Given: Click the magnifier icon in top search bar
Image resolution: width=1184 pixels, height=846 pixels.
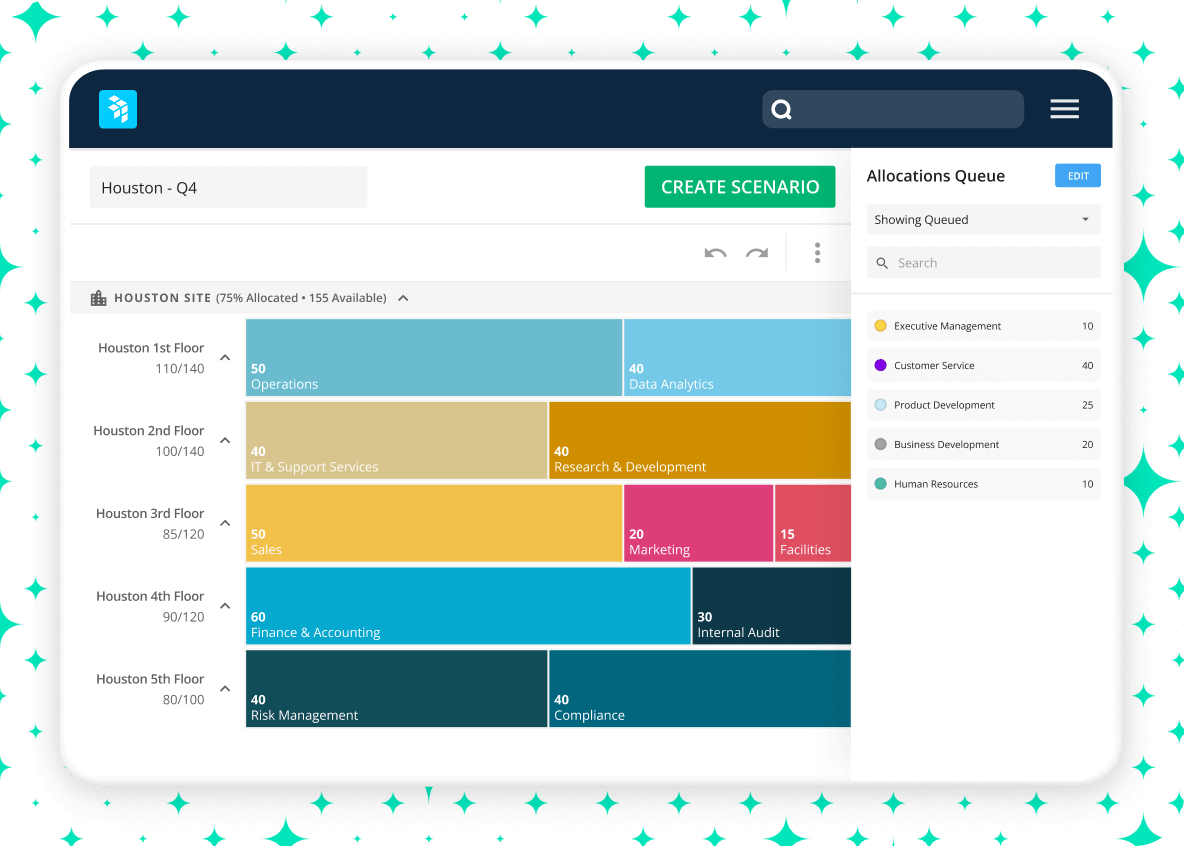Looking at the screenshot, I should point(782,110).
